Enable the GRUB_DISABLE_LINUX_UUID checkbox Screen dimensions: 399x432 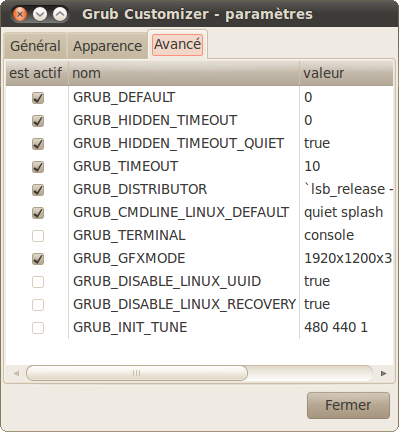[x=38, y=282]
